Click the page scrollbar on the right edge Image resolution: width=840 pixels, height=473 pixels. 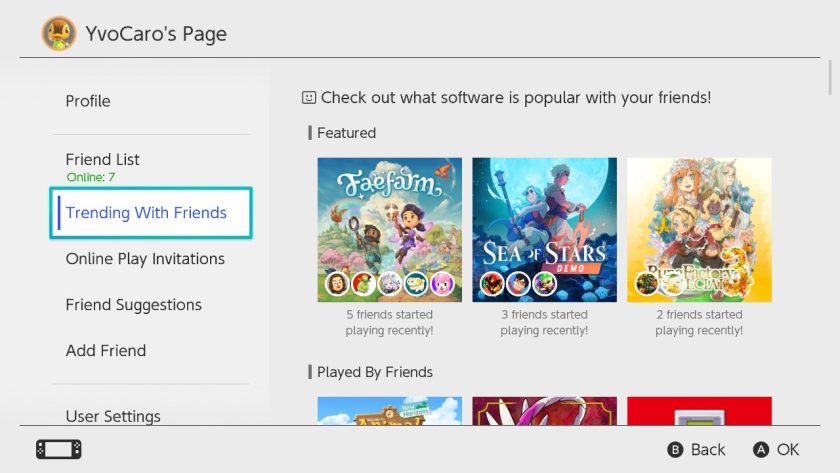pos(830,78)
